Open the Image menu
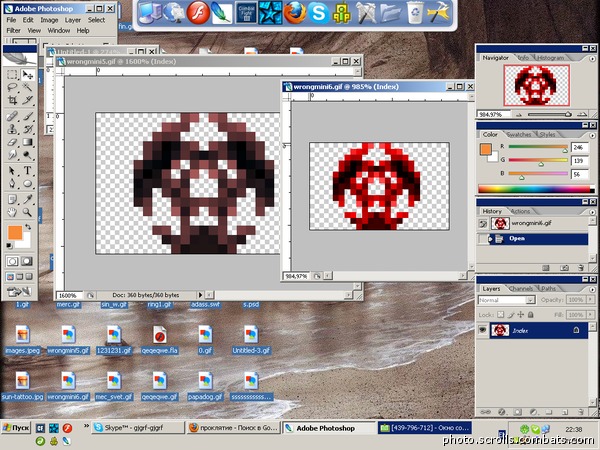Viewport: 600px width, 450px height. point(49,20)
